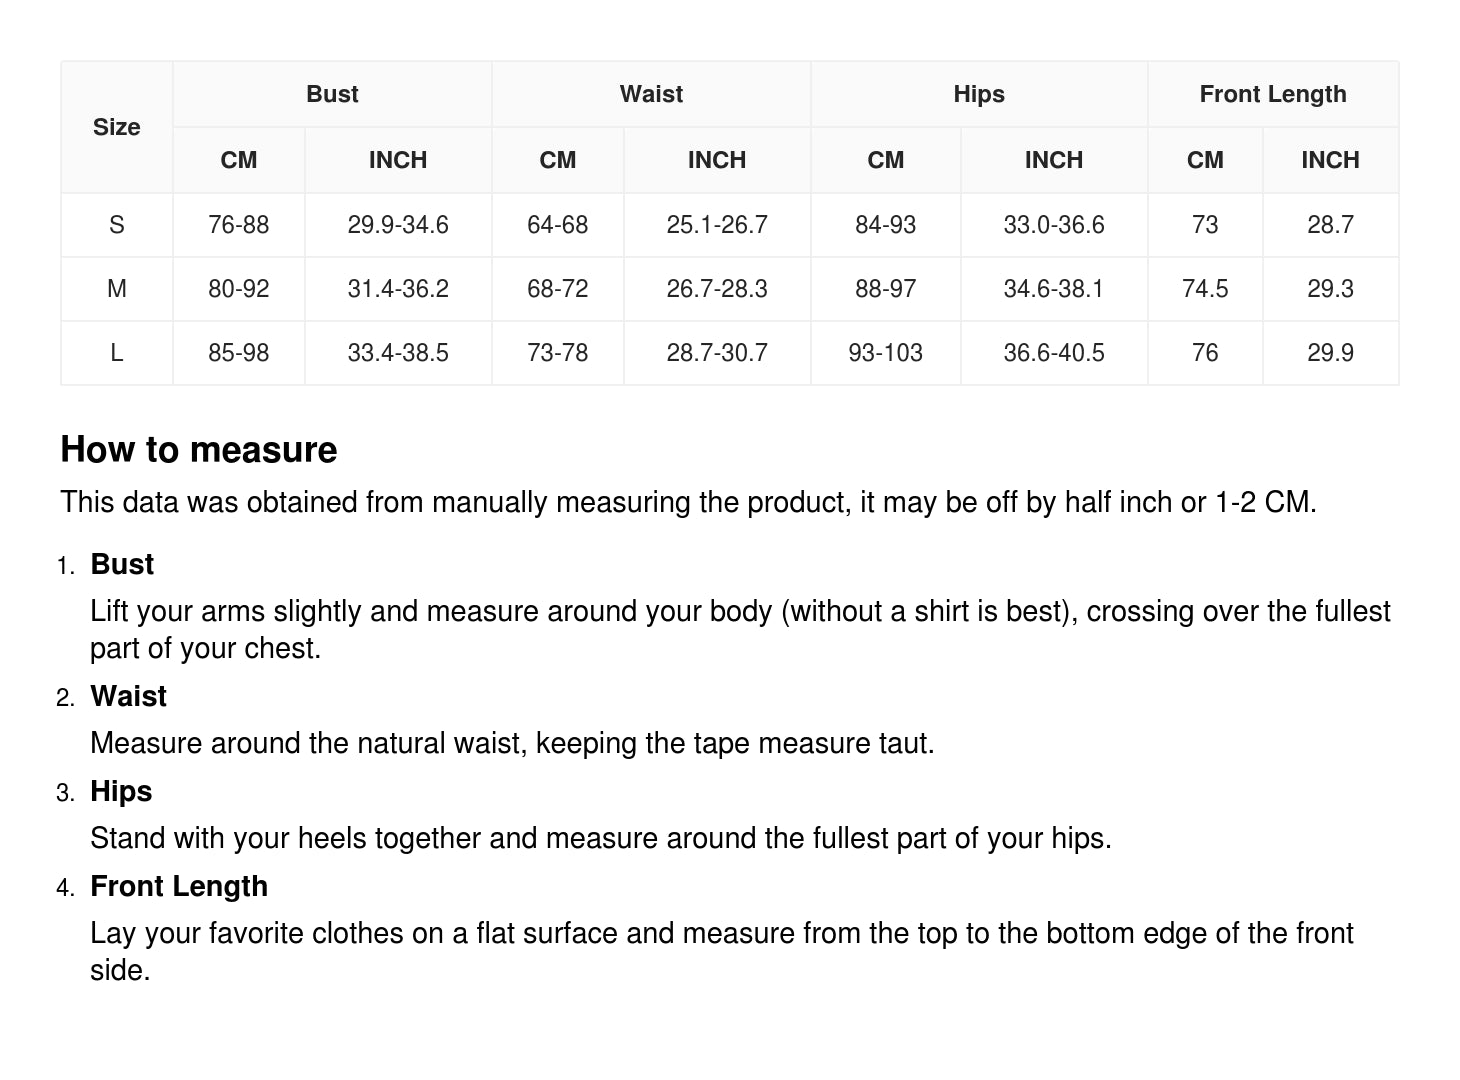Click the Waist column header in table
Viewport: 1460px width, 1080px height.
pyautogui.click(x=651, y=94)
